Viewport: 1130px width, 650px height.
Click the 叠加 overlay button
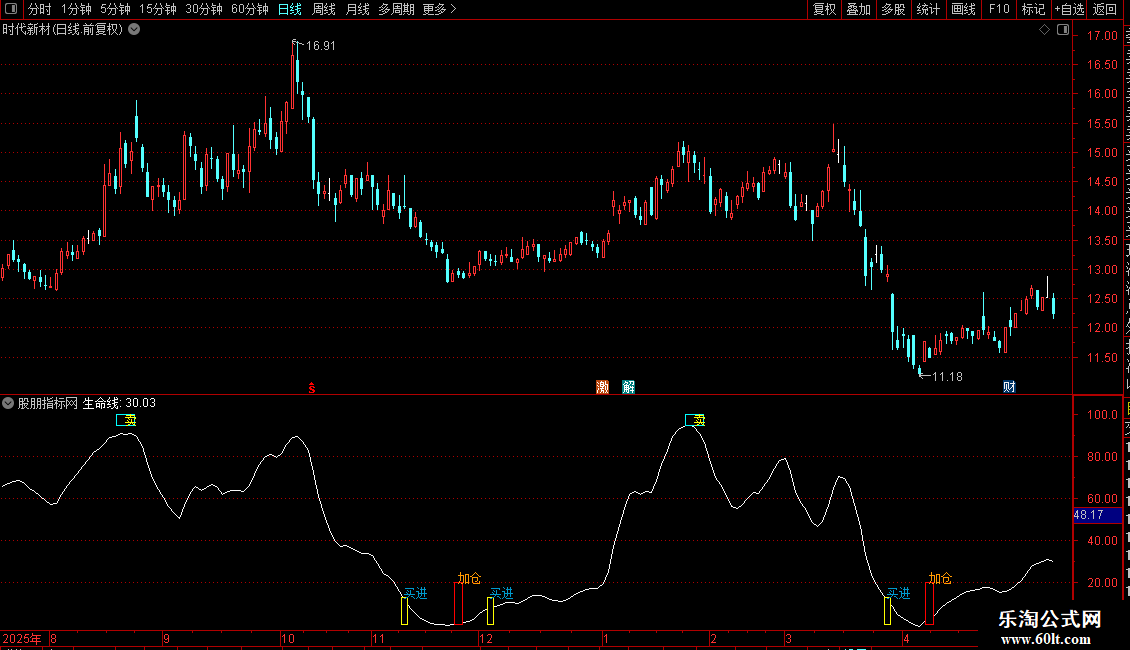859,9
